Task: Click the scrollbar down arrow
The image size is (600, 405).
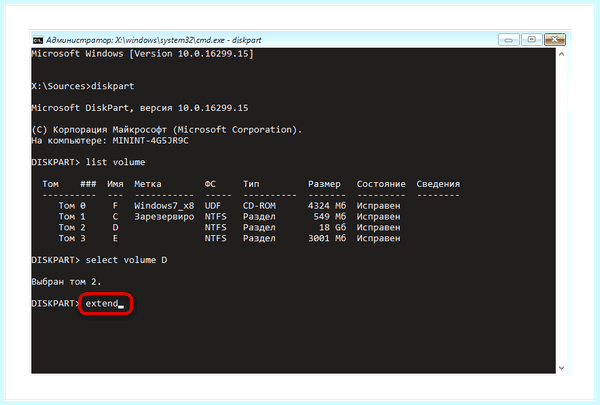Action: 561,368
